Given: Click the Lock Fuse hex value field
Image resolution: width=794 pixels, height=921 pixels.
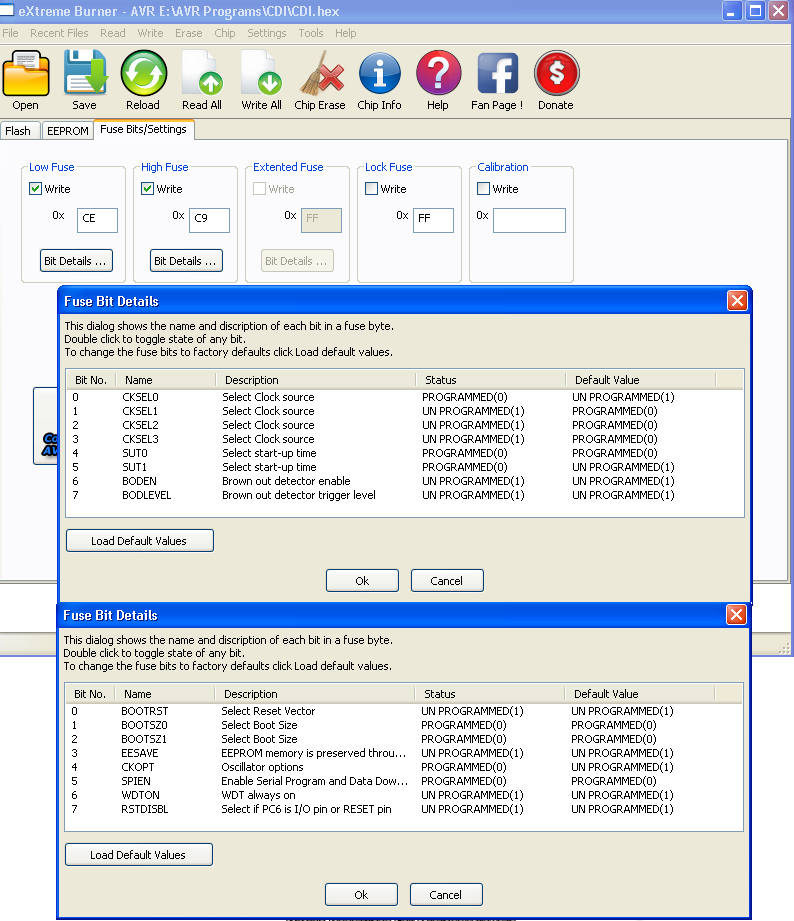Looking at the screenshot, I should 433,220.
